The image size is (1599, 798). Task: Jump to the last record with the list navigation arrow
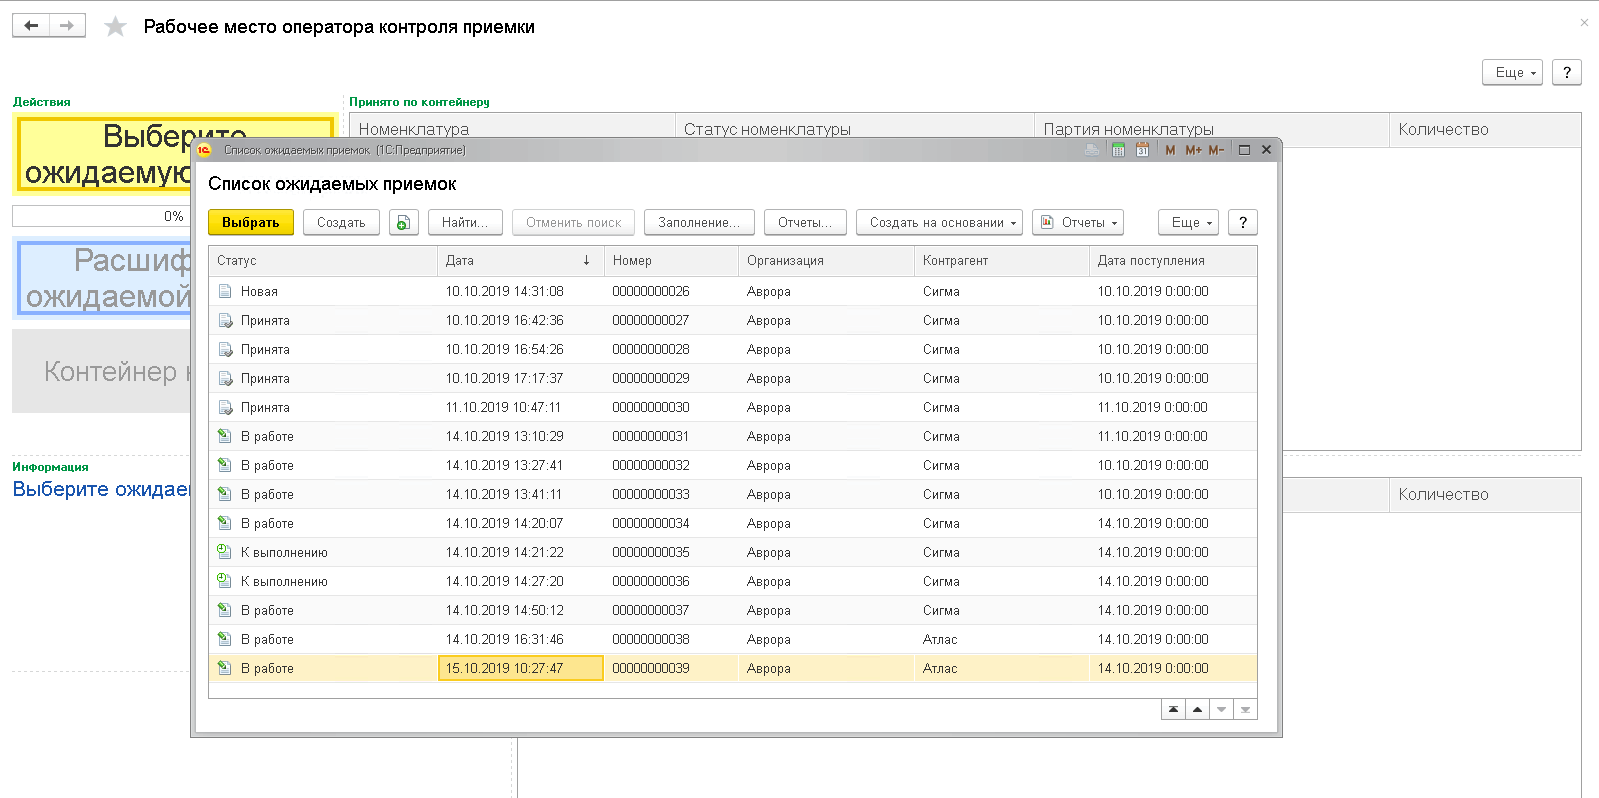click(x=1245, y=709)
